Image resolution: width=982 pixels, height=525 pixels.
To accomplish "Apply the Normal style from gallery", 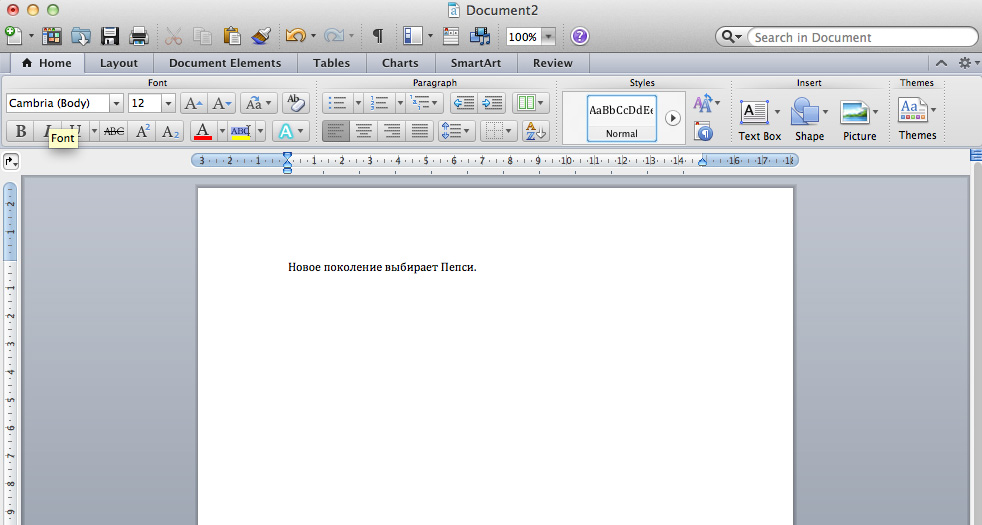I will coord(621,118).
